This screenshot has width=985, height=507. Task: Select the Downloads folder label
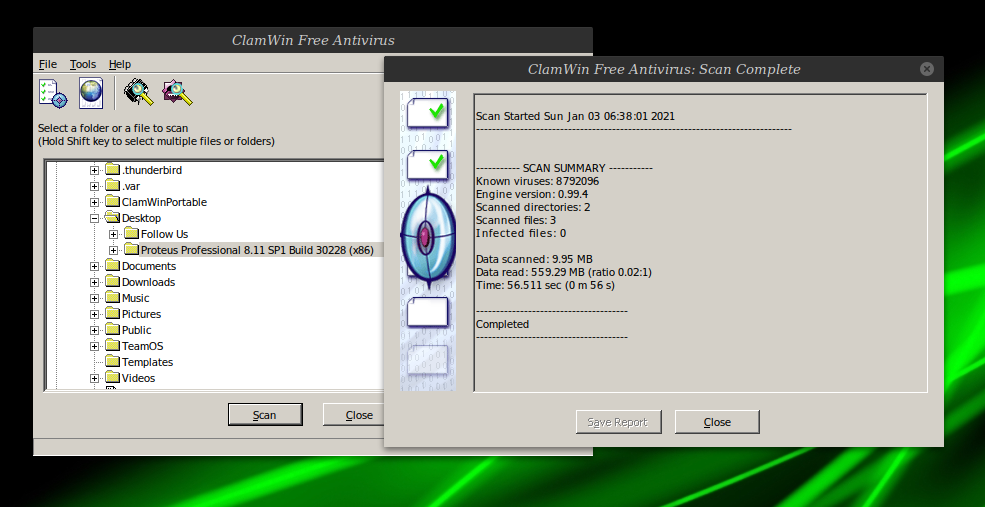[148, 282]
